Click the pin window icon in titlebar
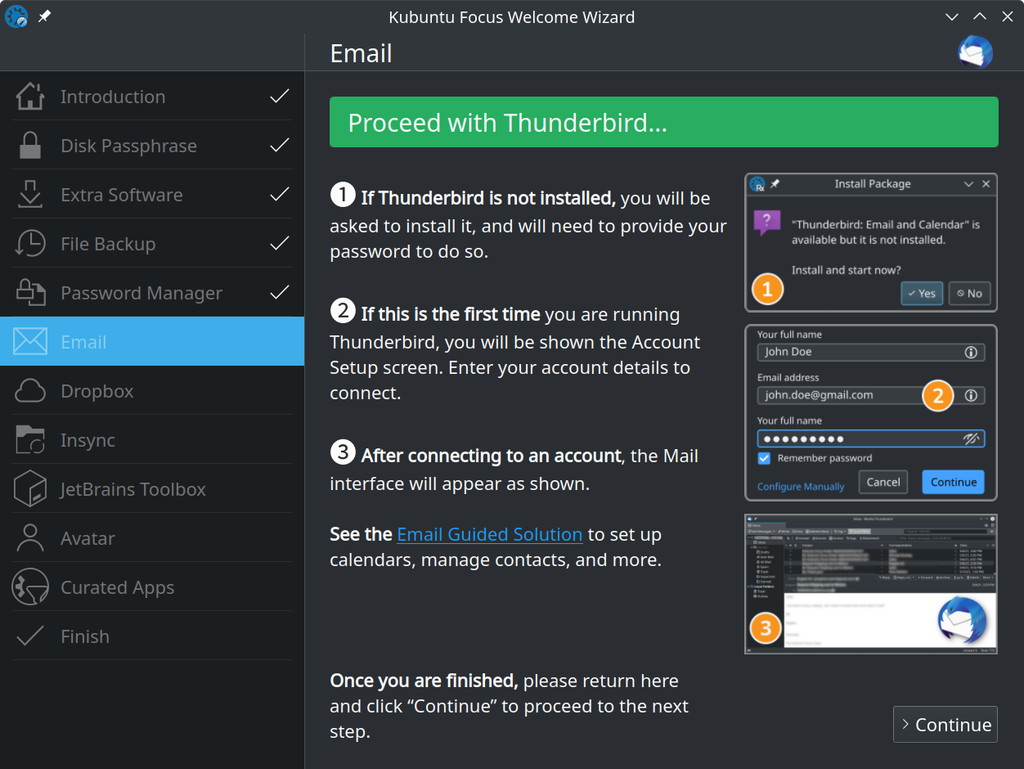 [x=44, y=16]
